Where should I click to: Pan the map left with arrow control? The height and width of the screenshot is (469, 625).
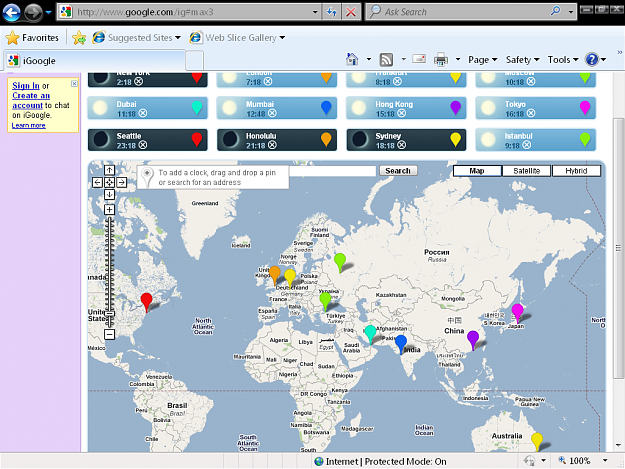tap(97, 182)
